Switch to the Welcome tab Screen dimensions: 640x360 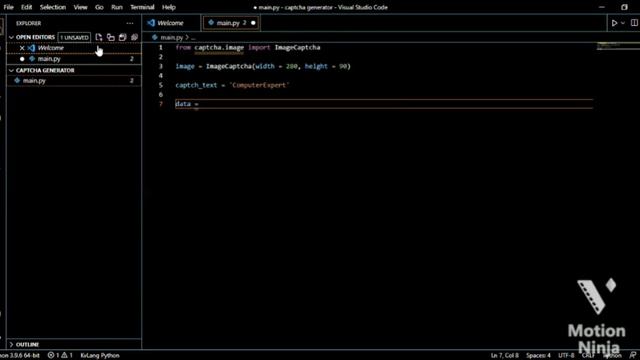(171, 23)
